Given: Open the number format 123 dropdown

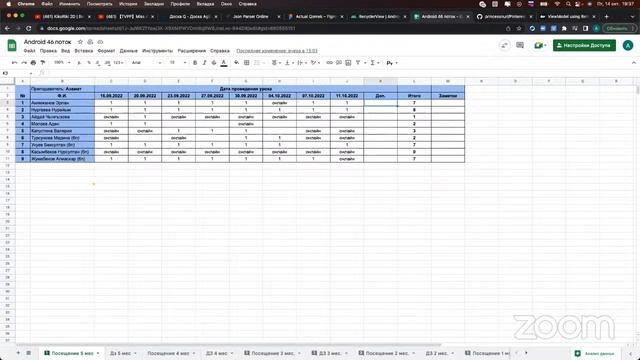Looking at the screenshot, I should click(x=118, y=63).
